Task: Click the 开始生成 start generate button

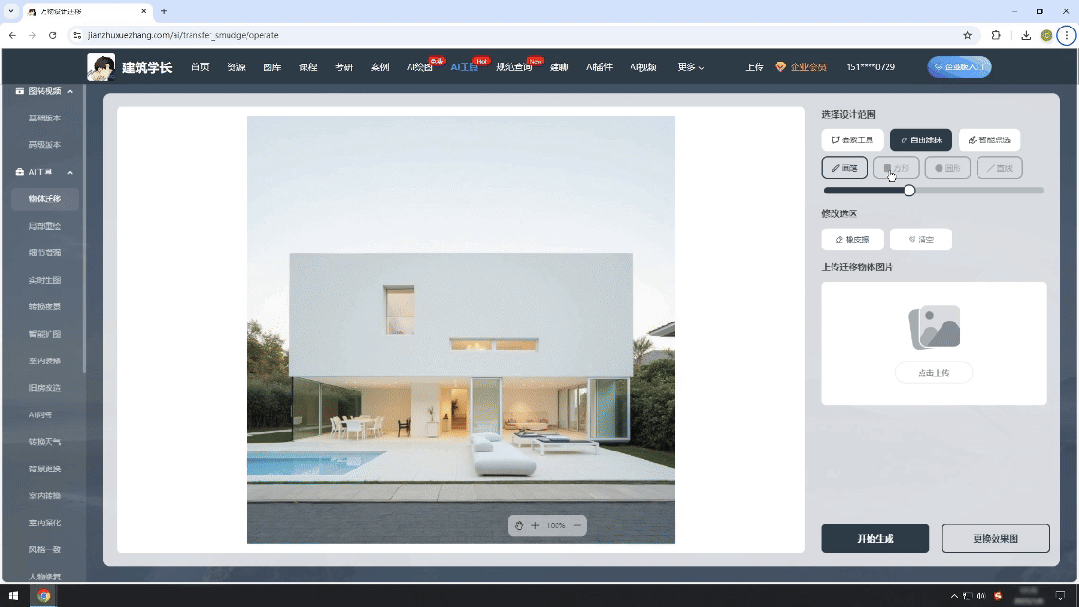Action: (875, 538)
